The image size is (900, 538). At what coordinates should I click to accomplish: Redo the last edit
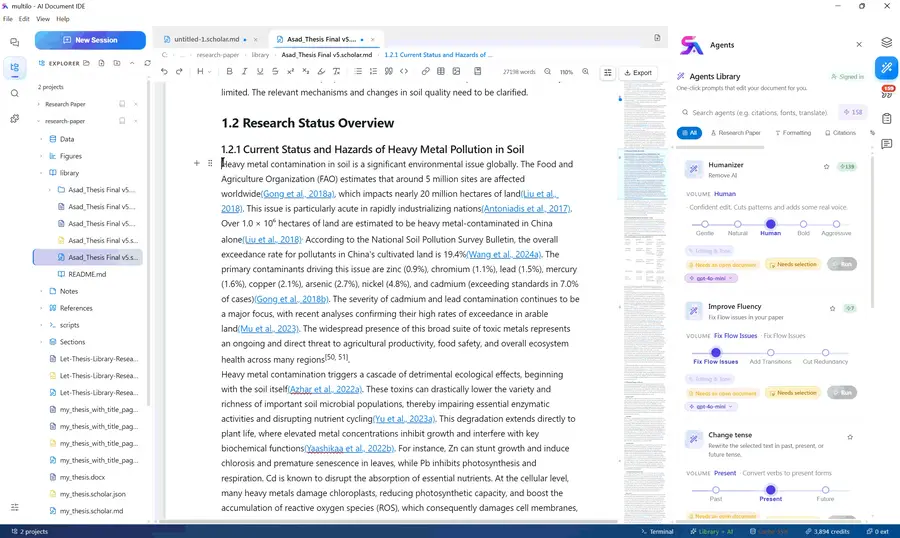point(179,72)
